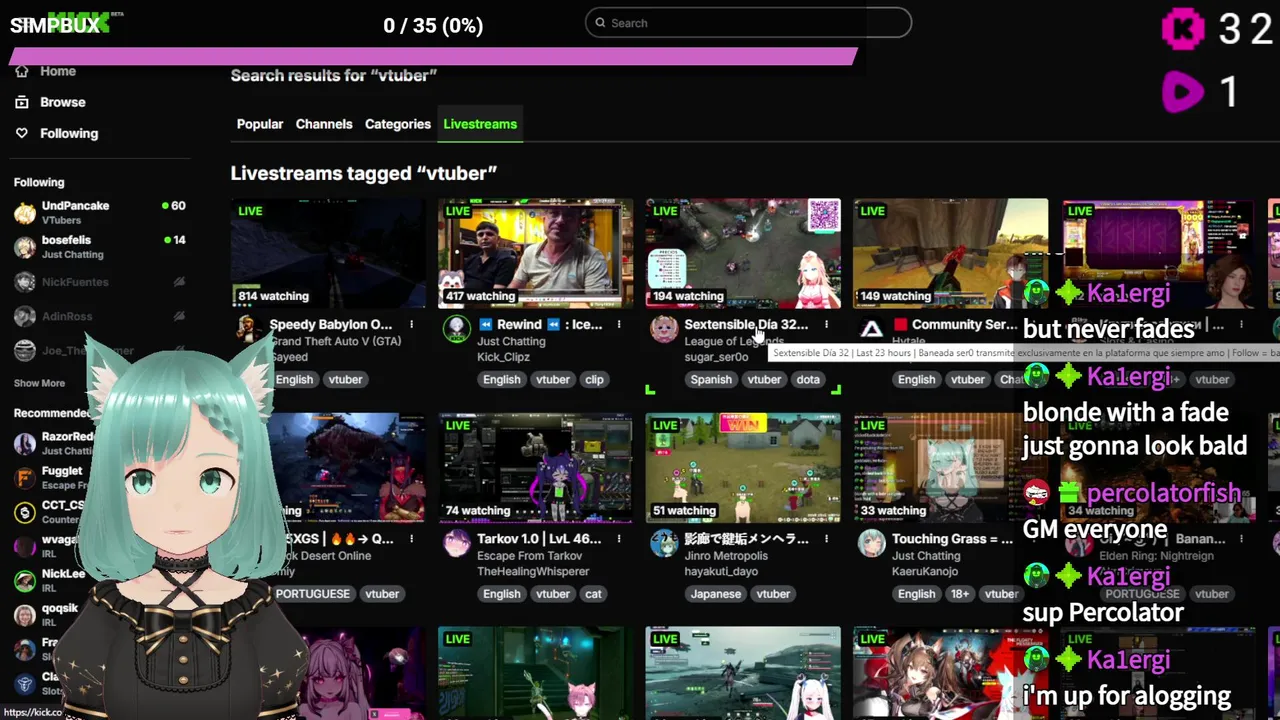
Task: Open RazorRed recommended channel avatar
Action: pos(25,443)
